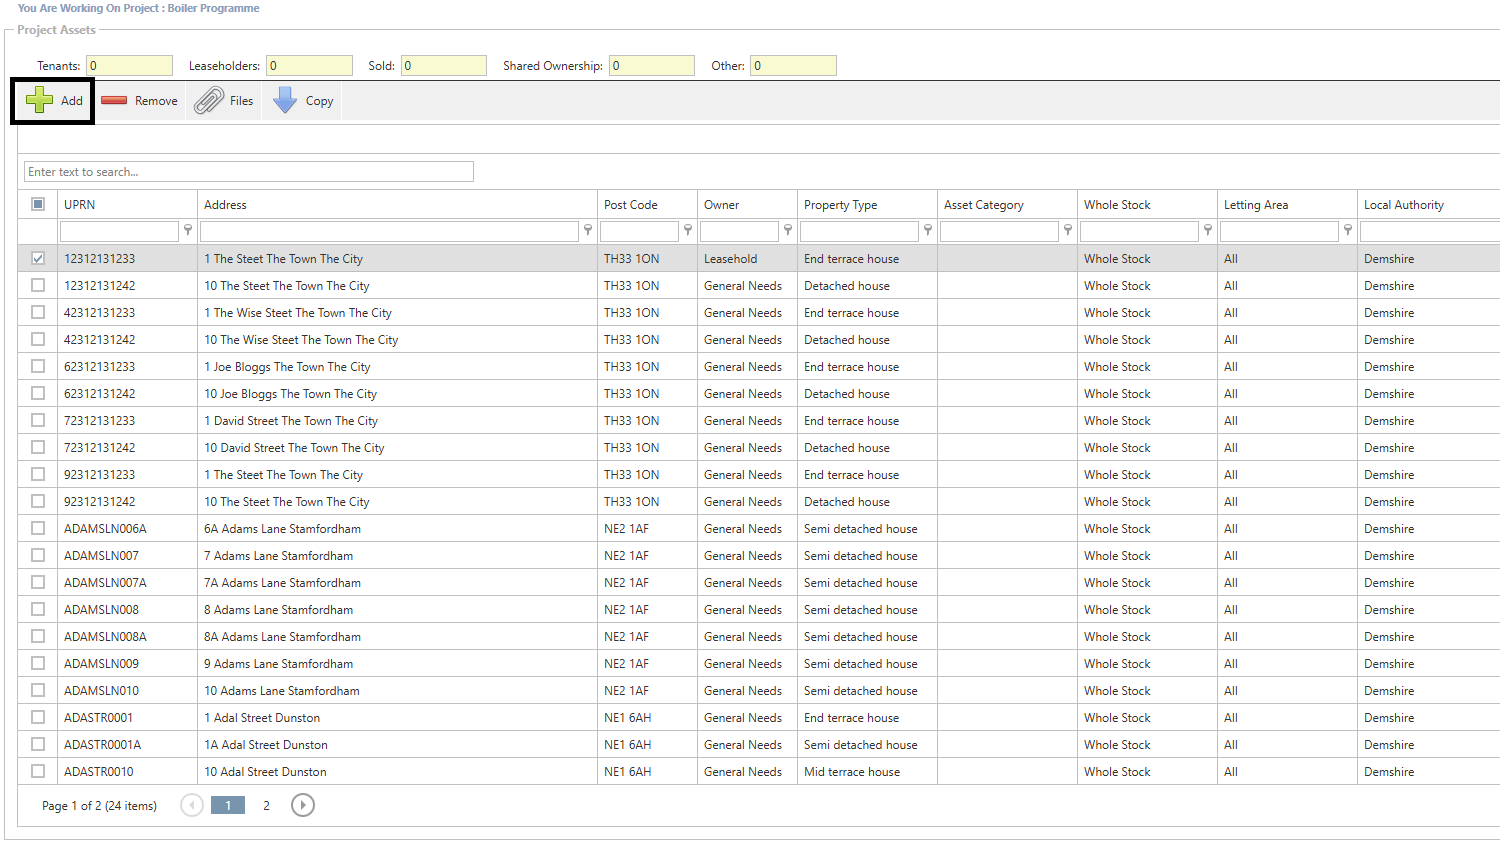Open the Property Type filter dropdown

coord(928,231)
